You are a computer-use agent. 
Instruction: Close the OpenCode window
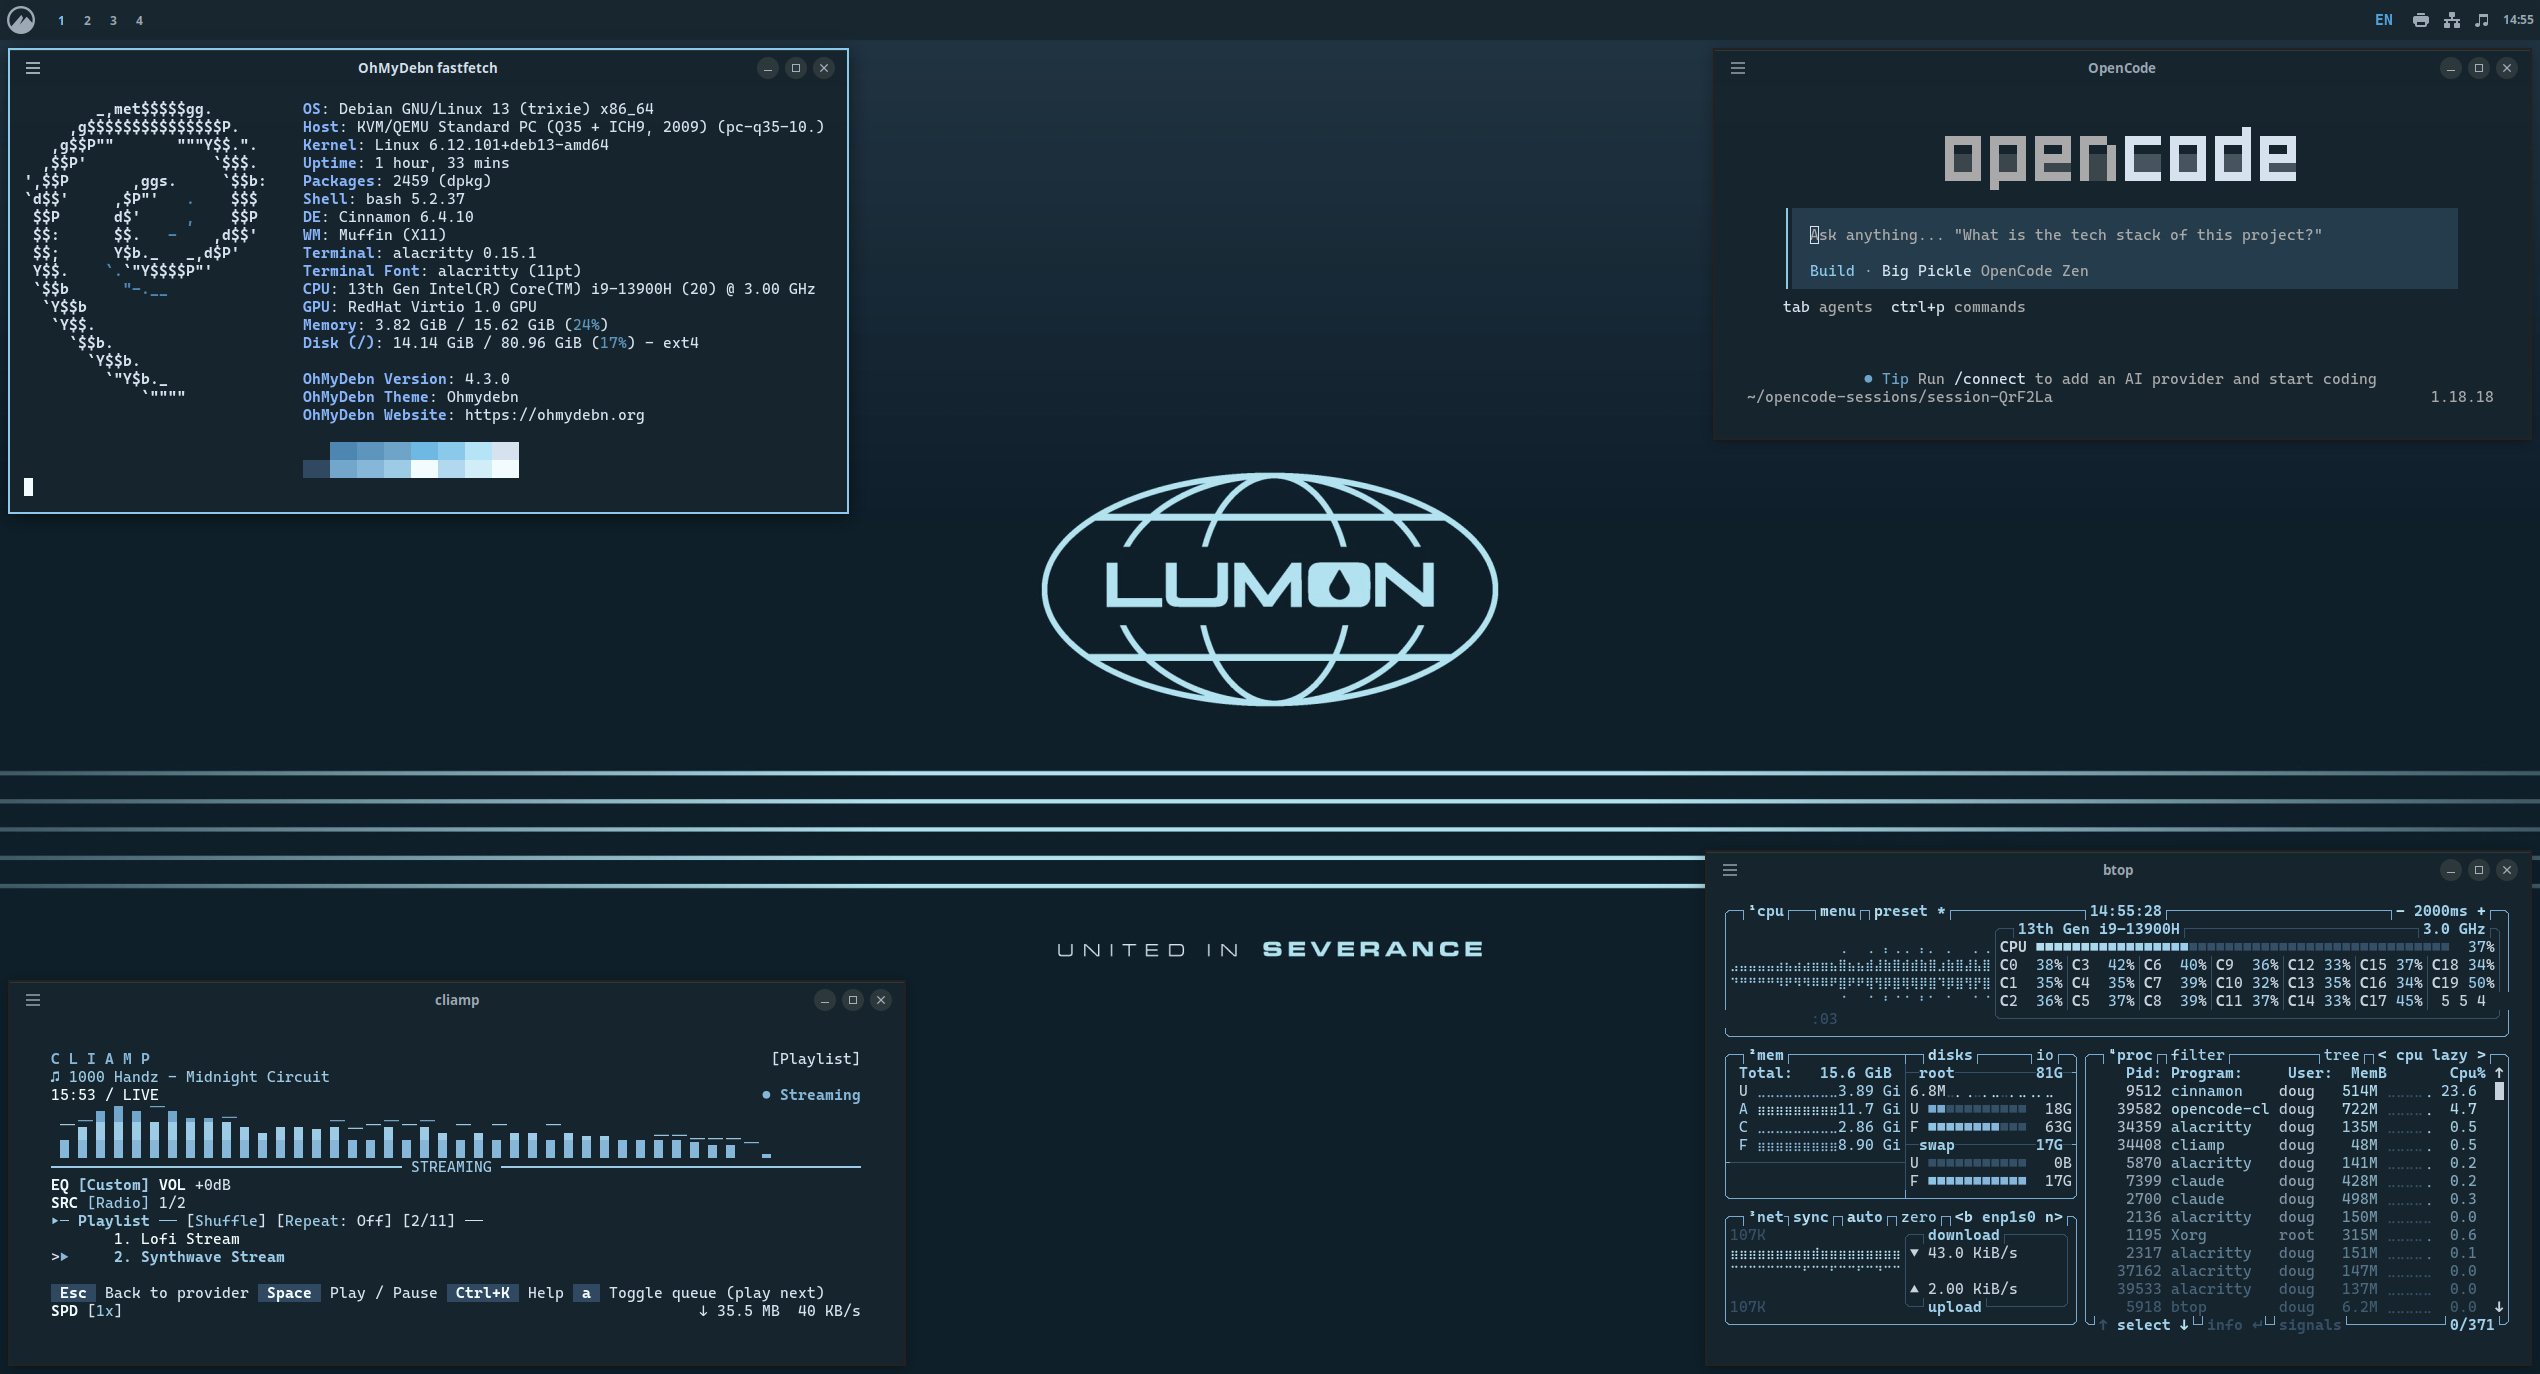2506,68
